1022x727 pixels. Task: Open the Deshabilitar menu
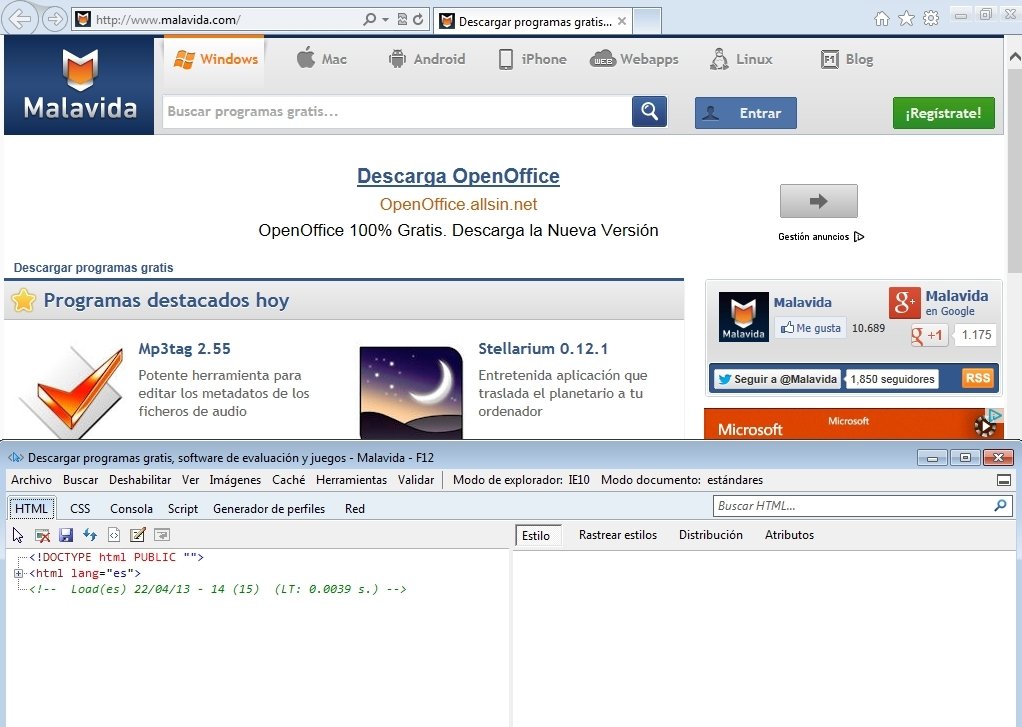pyautogui.click(x=140, y=480)
